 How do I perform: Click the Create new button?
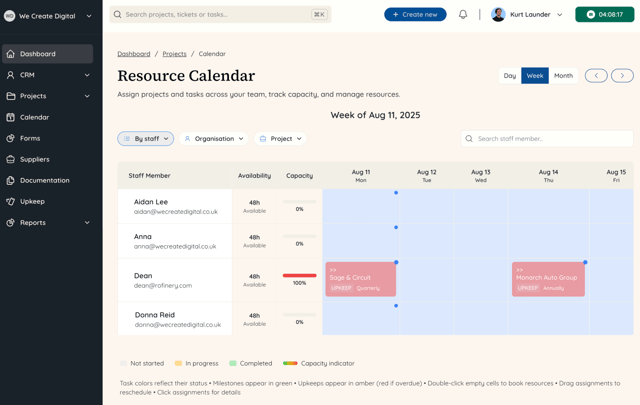[415, 15]
